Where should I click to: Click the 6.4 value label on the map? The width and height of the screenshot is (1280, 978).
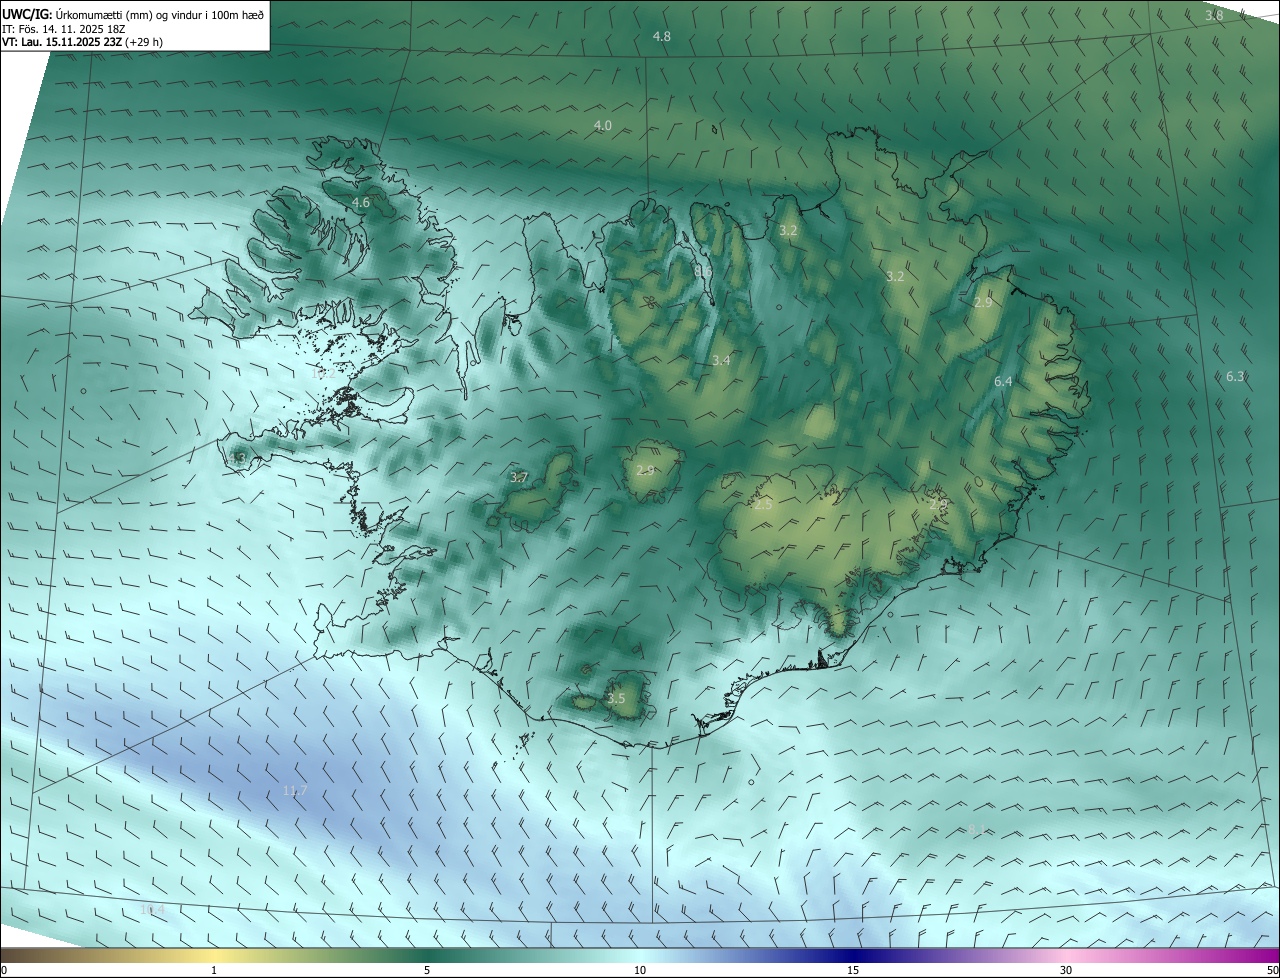[x=1003, y=382]
